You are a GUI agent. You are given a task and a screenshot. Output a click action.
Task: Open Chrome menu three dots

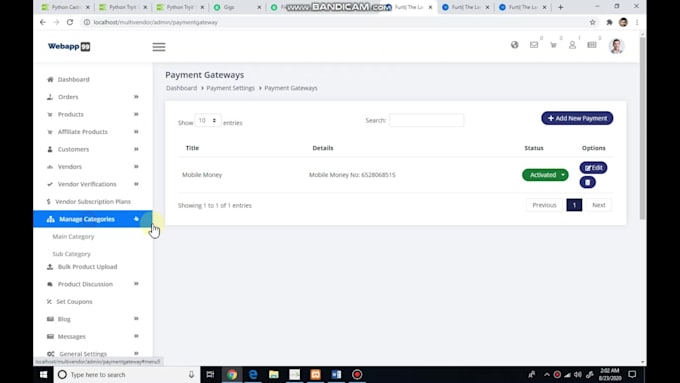(x=637, y=22)
